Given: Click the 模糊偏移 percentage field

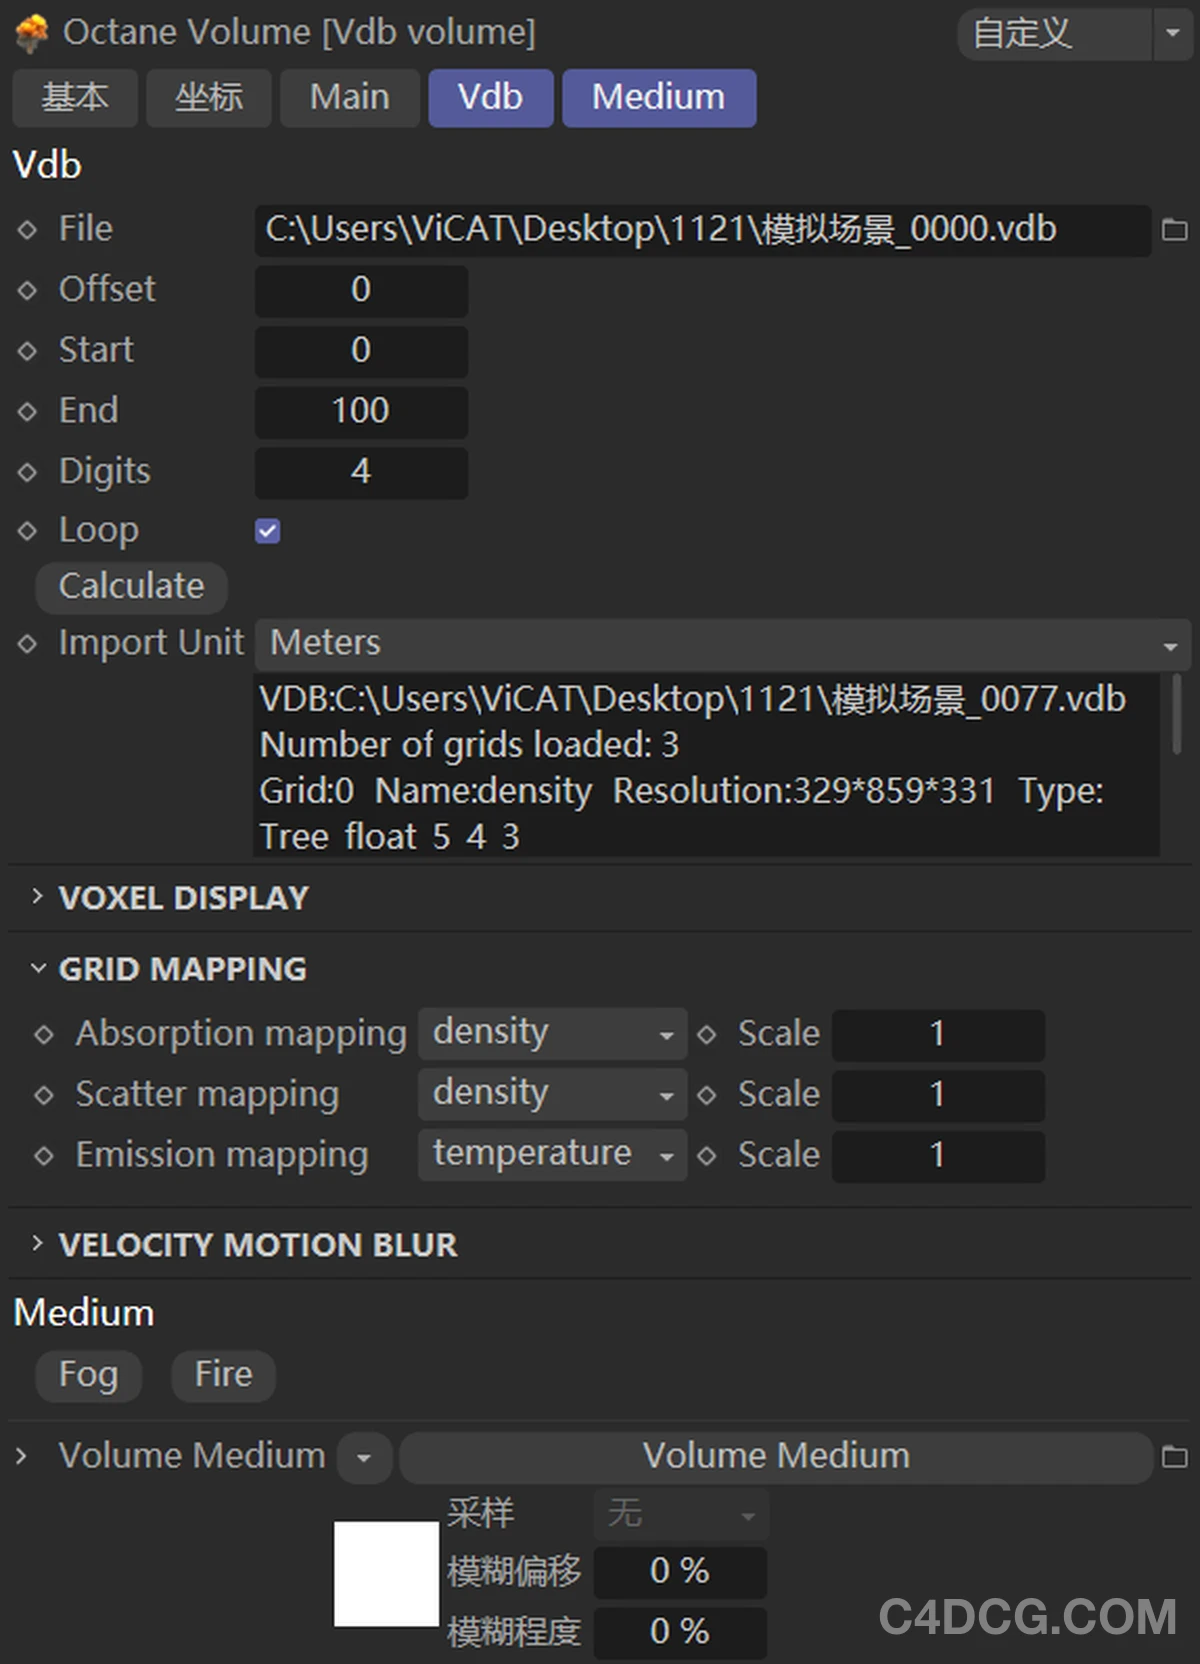Looking at the screenshot, I should [680, 1572].
